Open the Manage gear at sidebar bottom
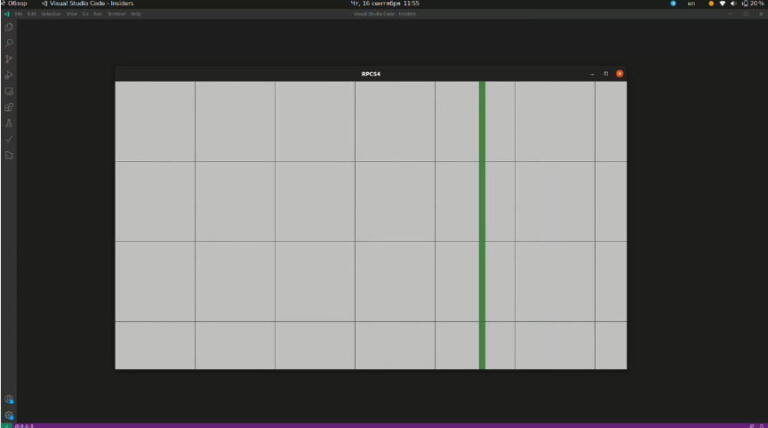Viewport: 768px width, 428px height. click(x=9, y=414)
